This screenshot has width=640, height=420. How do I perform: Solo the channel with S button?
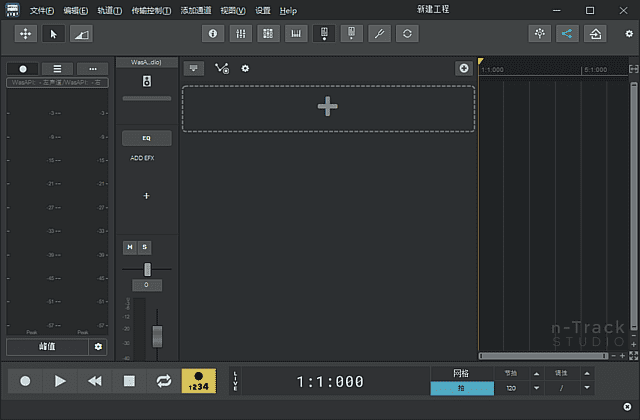point(144,247)
